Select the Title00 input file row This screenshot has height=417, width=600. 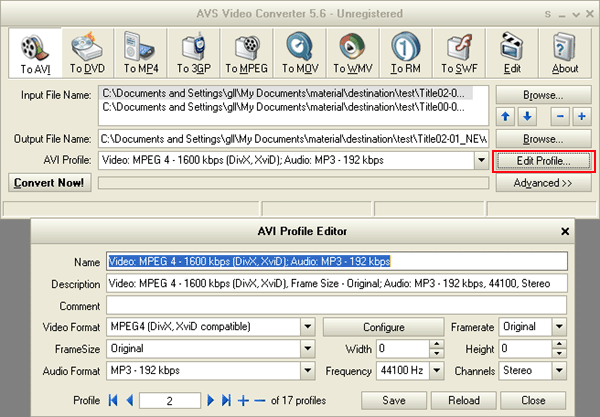pos(286,107)
